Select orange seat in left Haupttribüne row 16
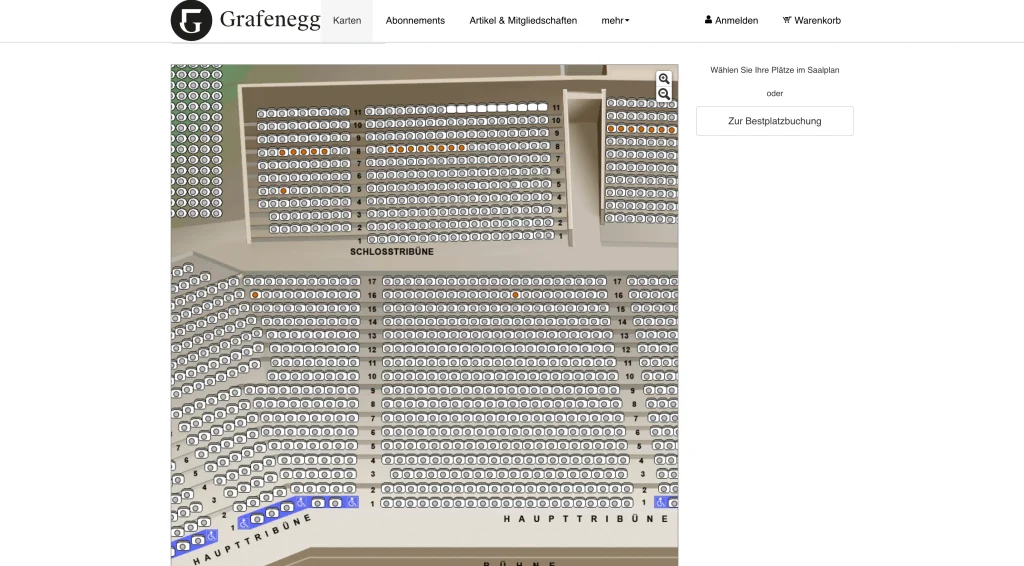 coord(256,295)
